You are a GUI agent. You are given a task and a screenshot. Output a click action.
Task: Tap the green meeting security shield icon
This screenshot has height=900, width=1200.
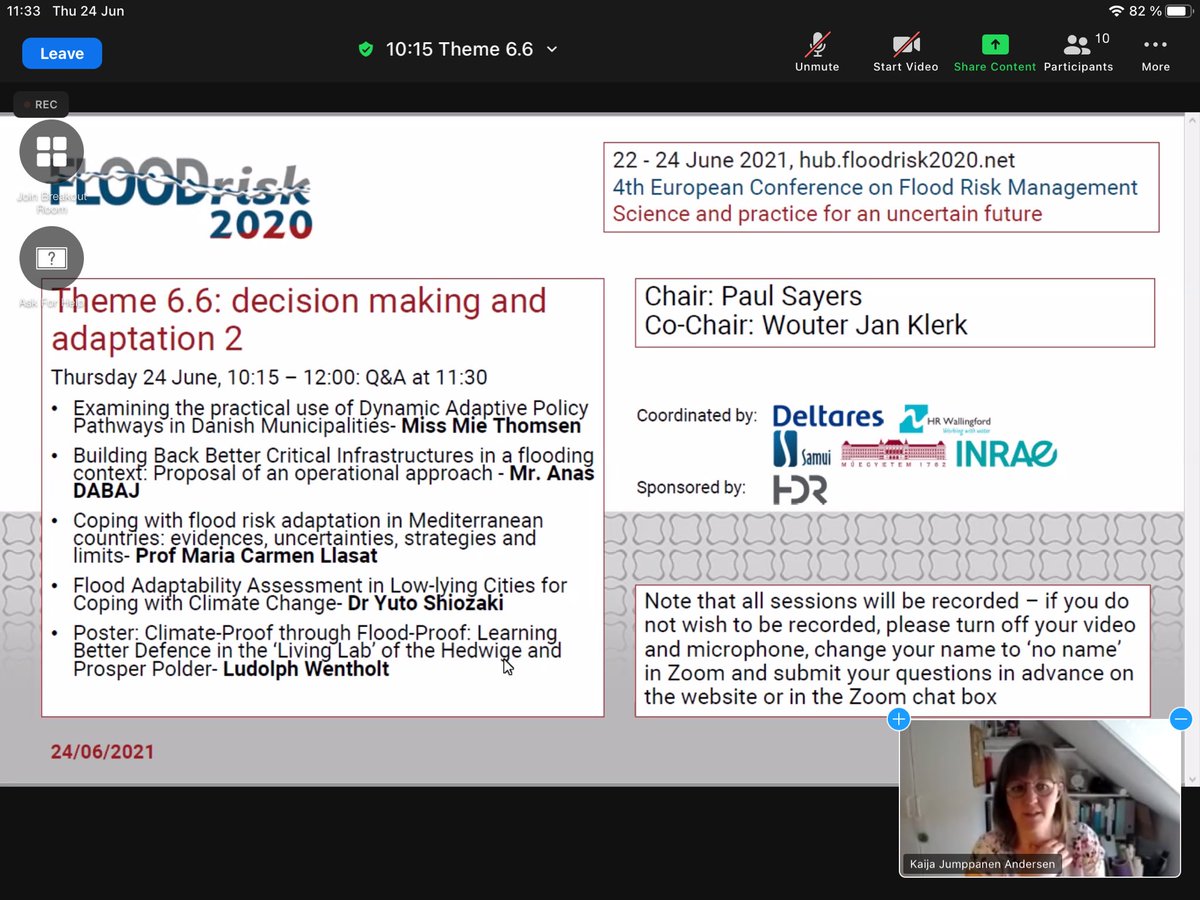click(366, 48)
